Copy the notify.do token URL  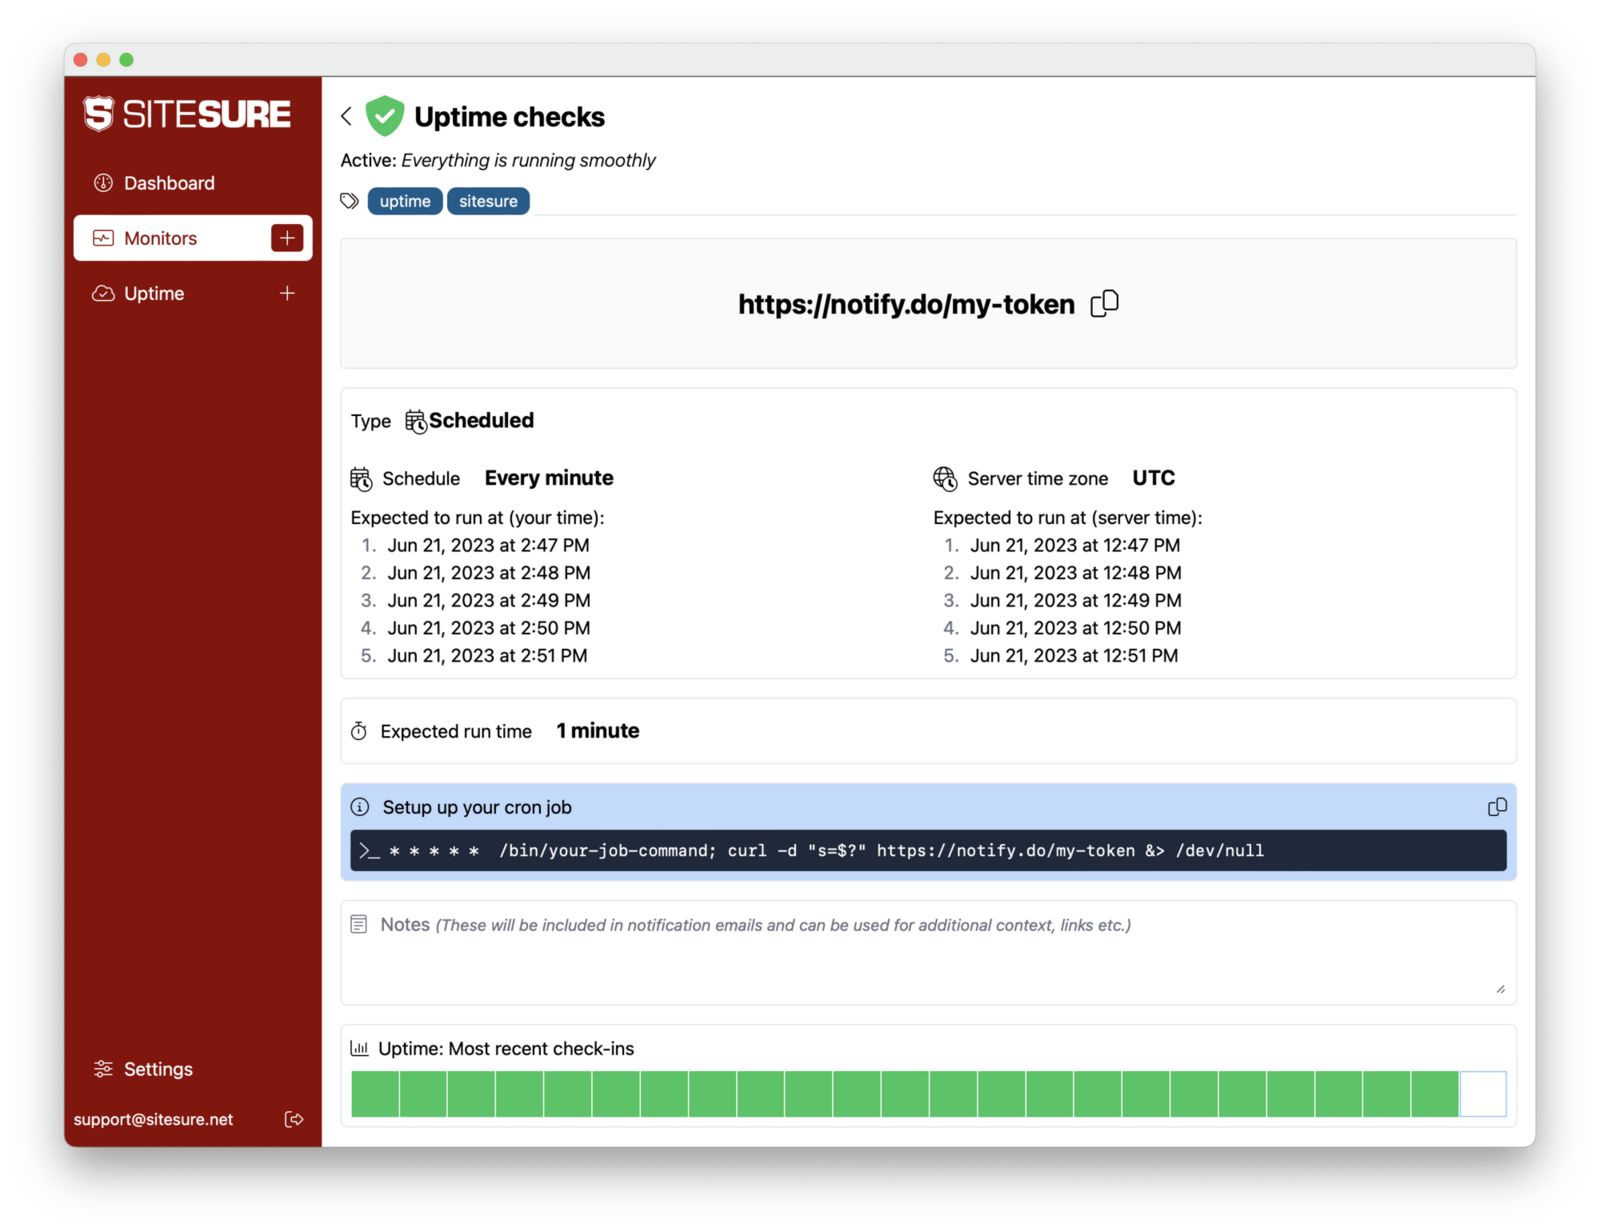click(x=1104, y=304)
